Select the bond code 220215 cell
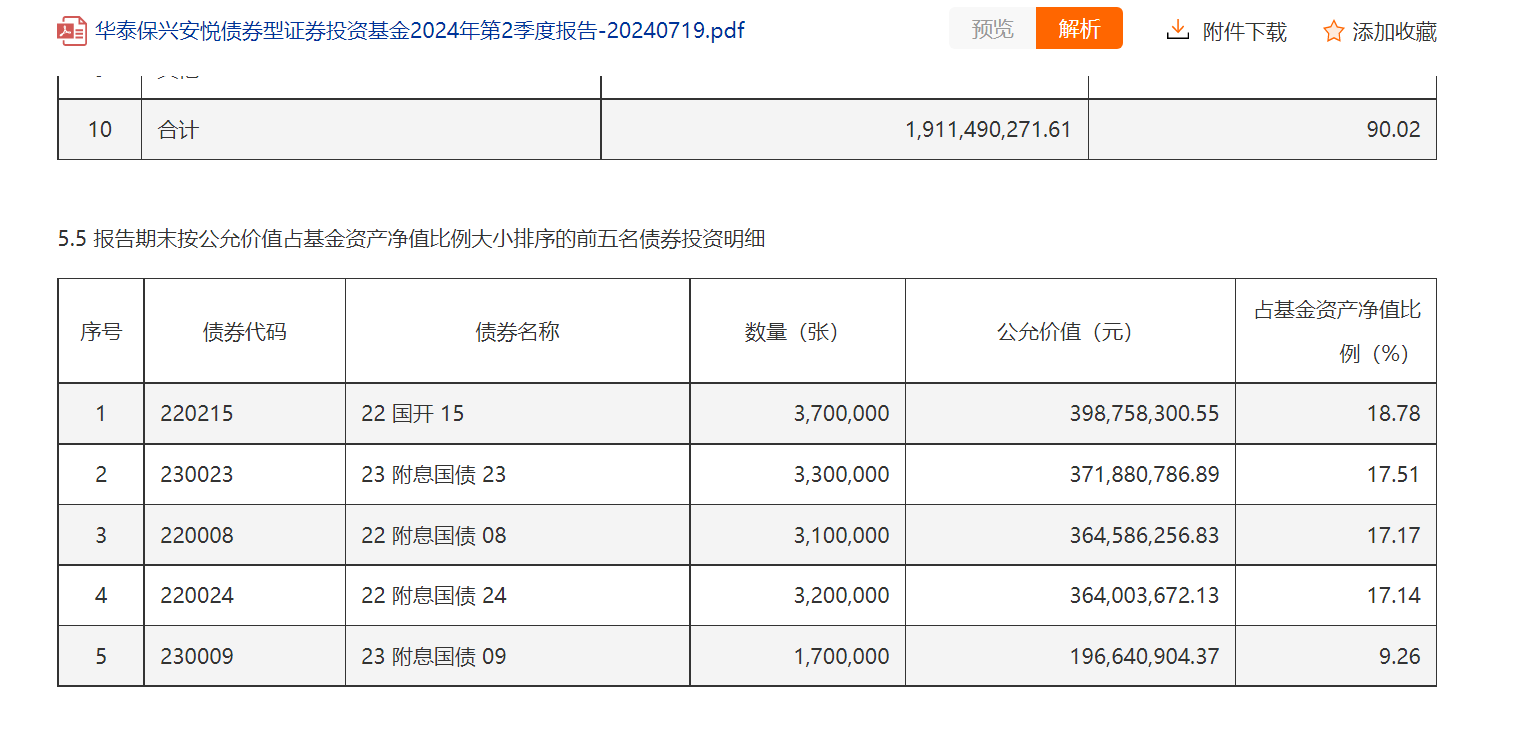Screen dimensions: 1540x733 point(197,414)
